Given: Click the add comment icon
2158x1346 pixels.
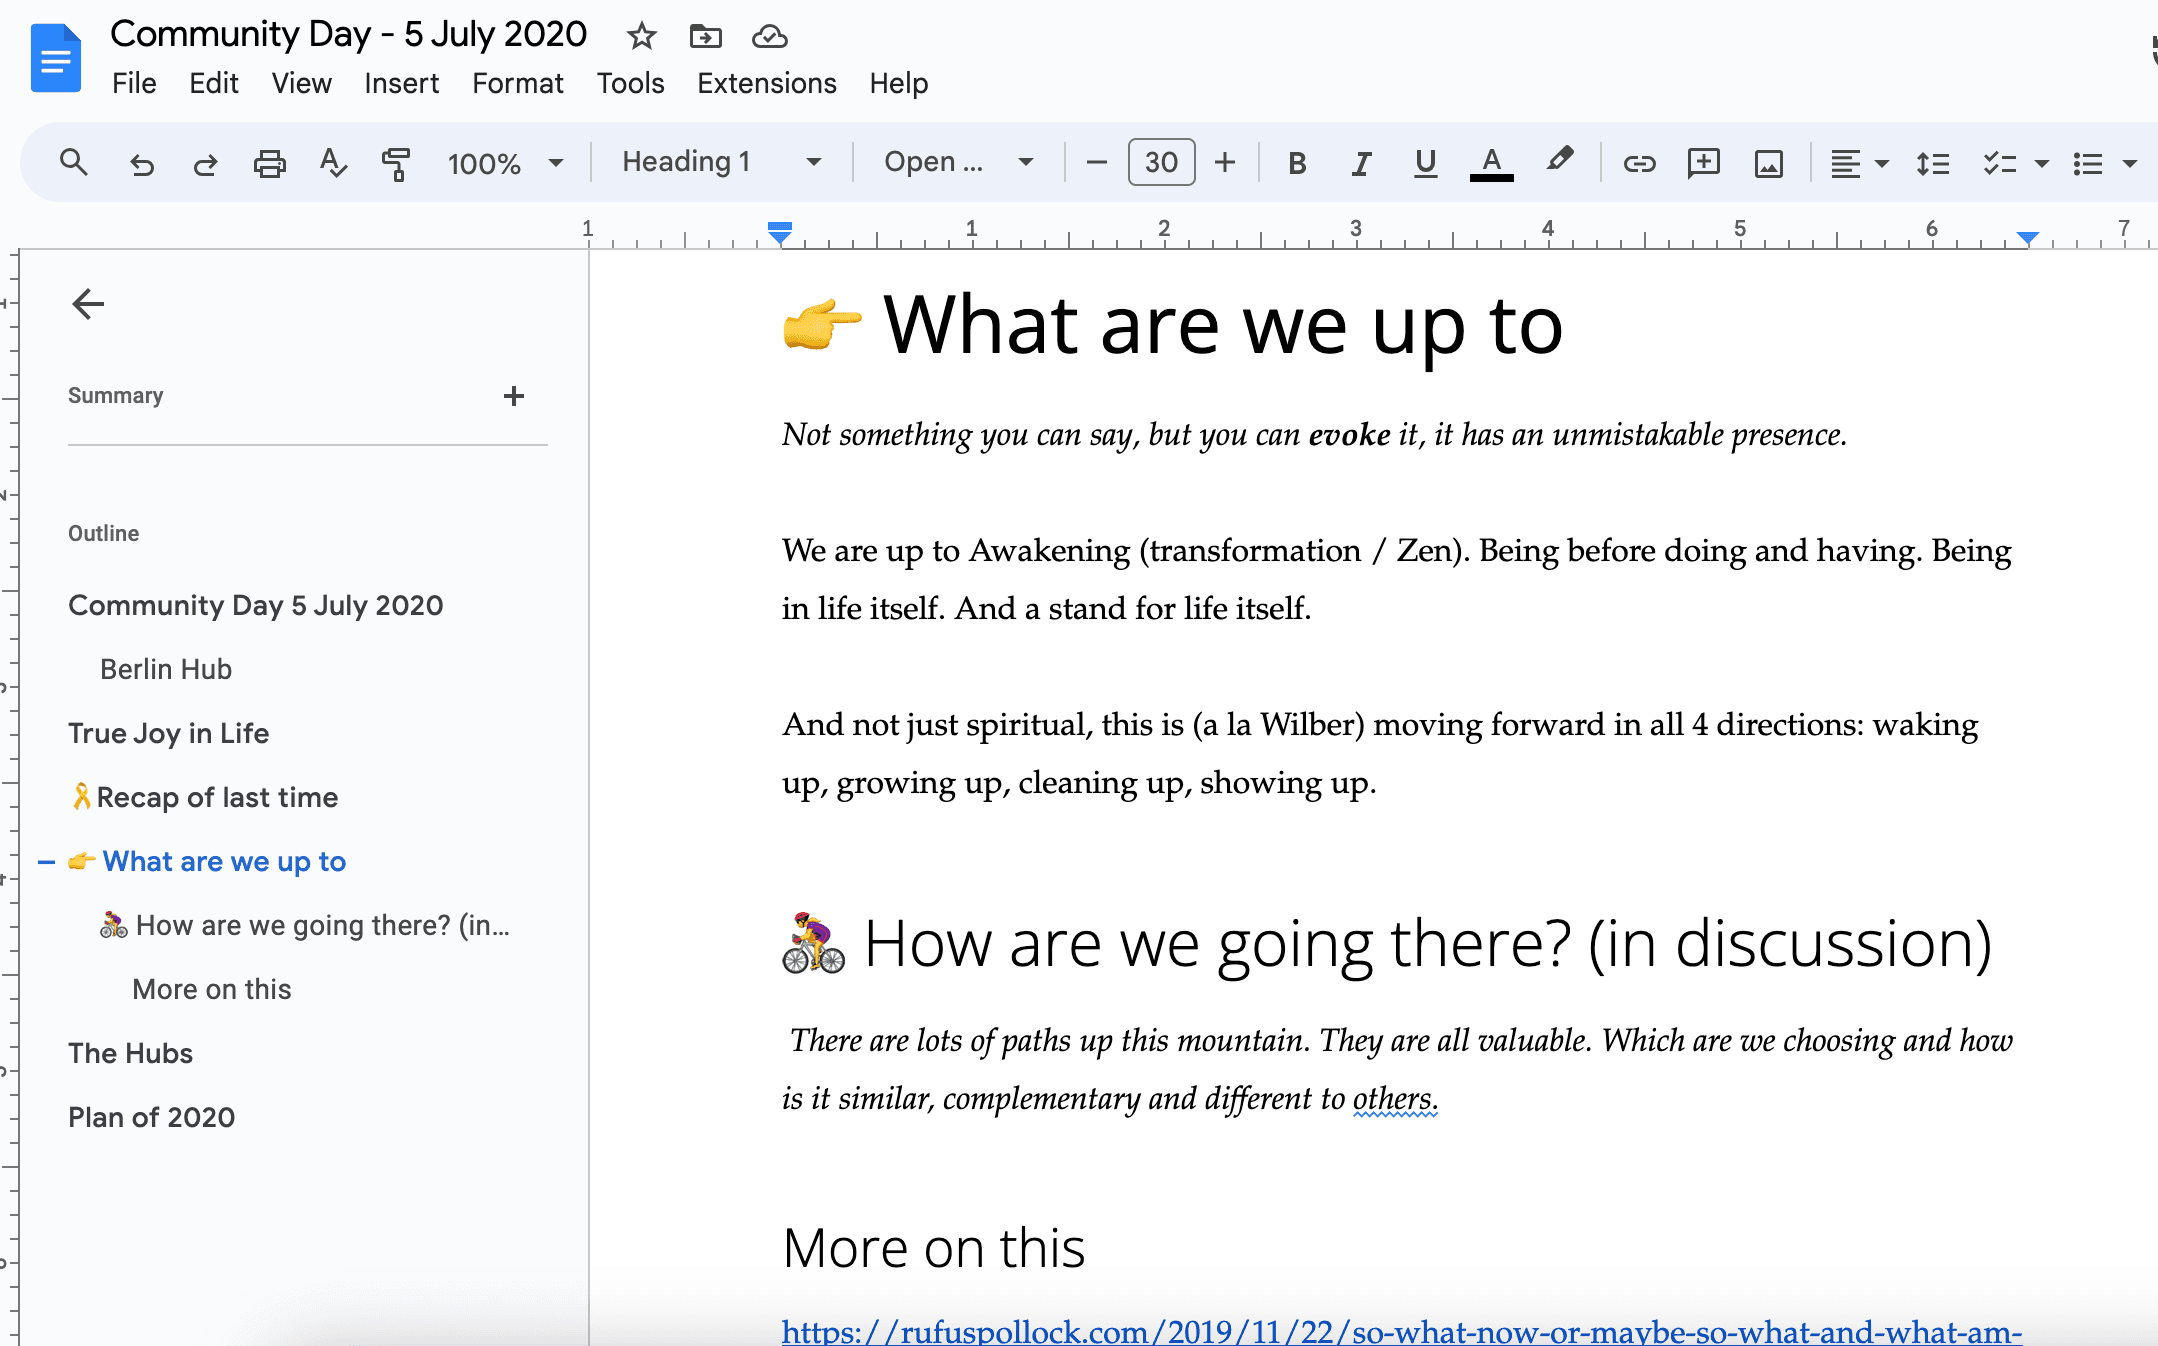Looking at the screenshot, I should click(x=1703, y=163).
